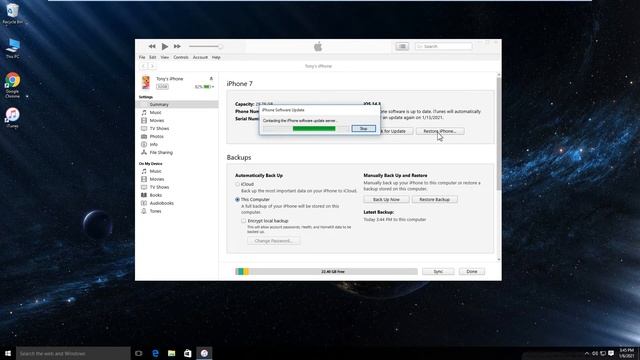Screen dimensions: 640x360
Task: Open the File menu
Action: 142,58
